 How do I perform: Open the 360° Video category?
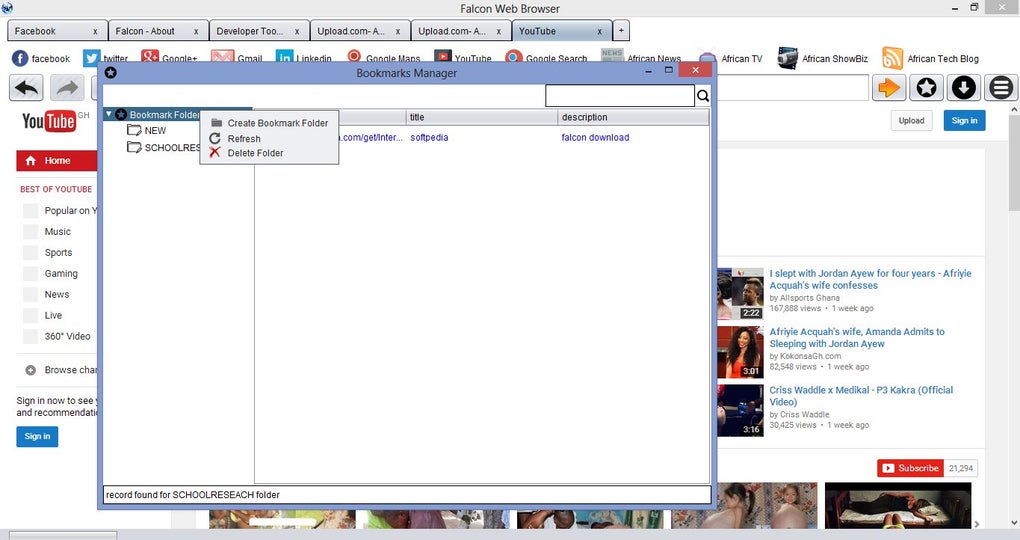pyautogui.click(x=67, y=336)
